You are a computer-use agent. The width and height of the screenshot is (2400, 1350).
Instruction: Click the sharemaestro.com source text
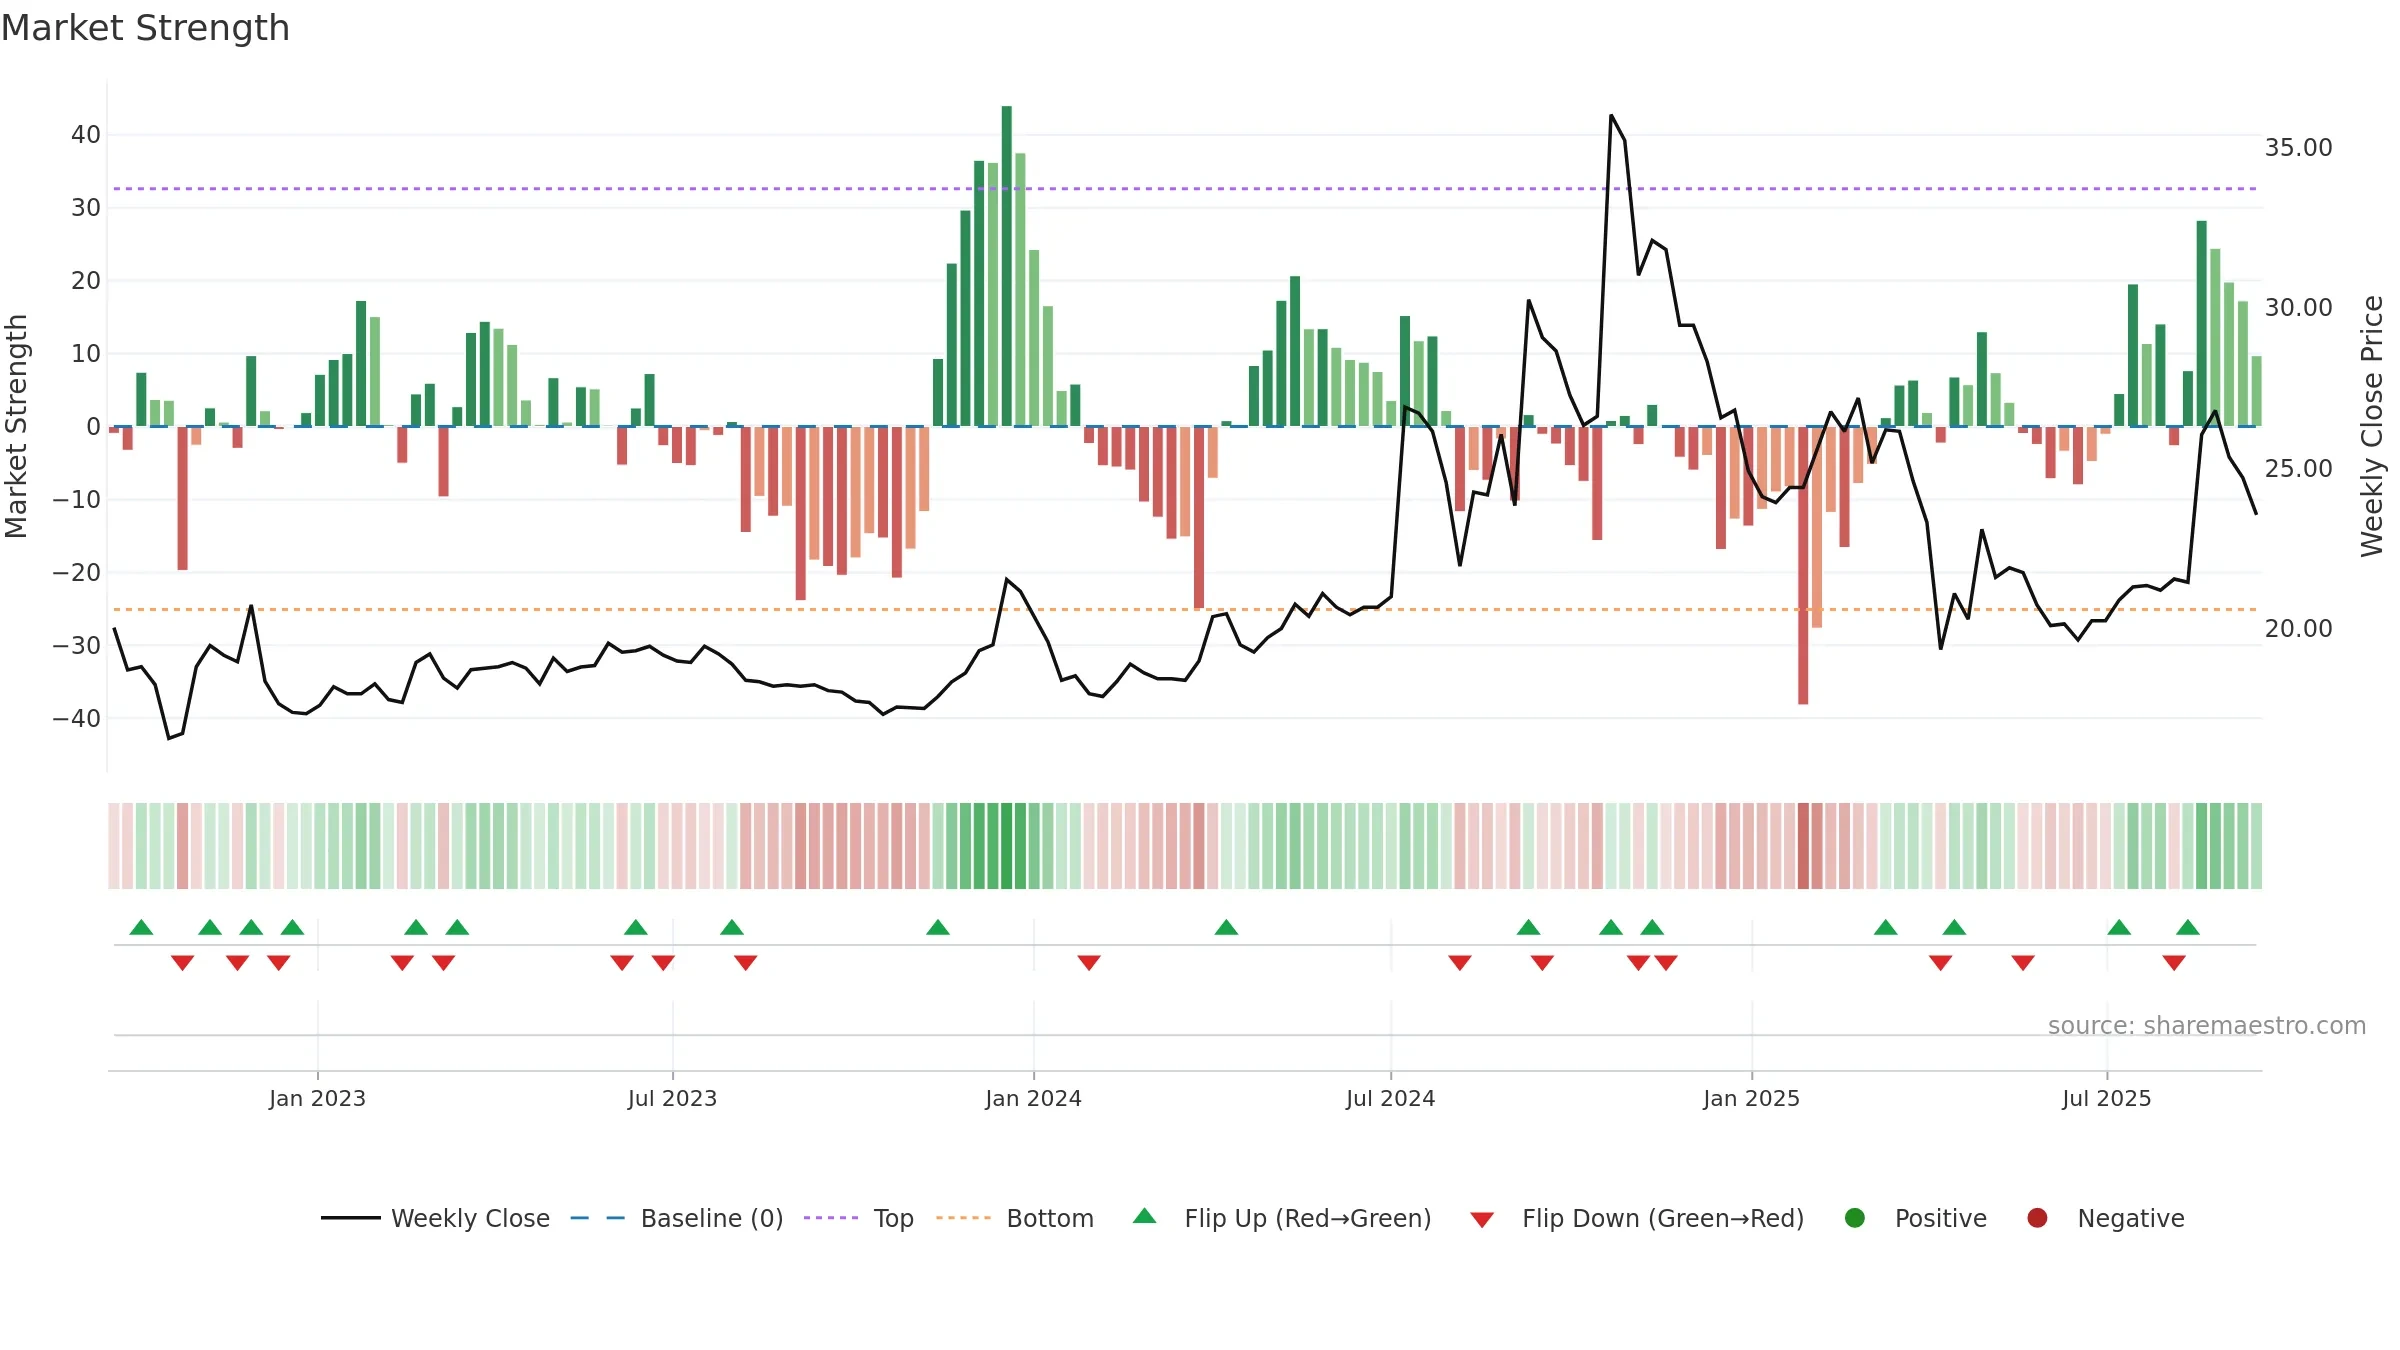[x=2207, y=1025]
